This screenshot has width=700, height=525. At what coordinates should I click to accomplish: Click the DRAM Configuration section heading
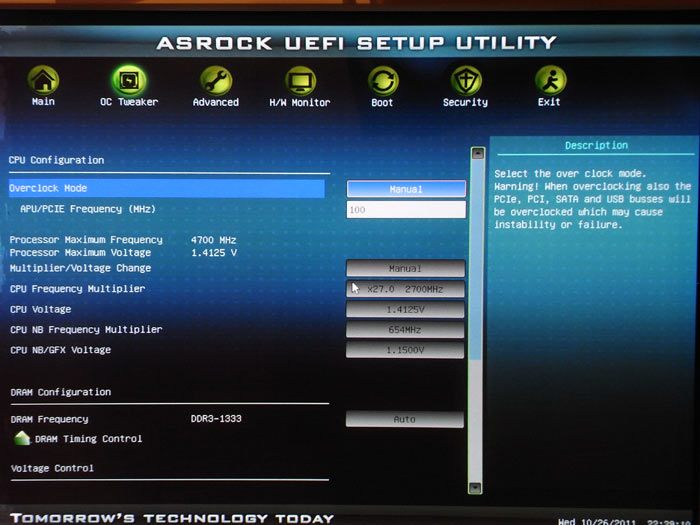point(61,392)
